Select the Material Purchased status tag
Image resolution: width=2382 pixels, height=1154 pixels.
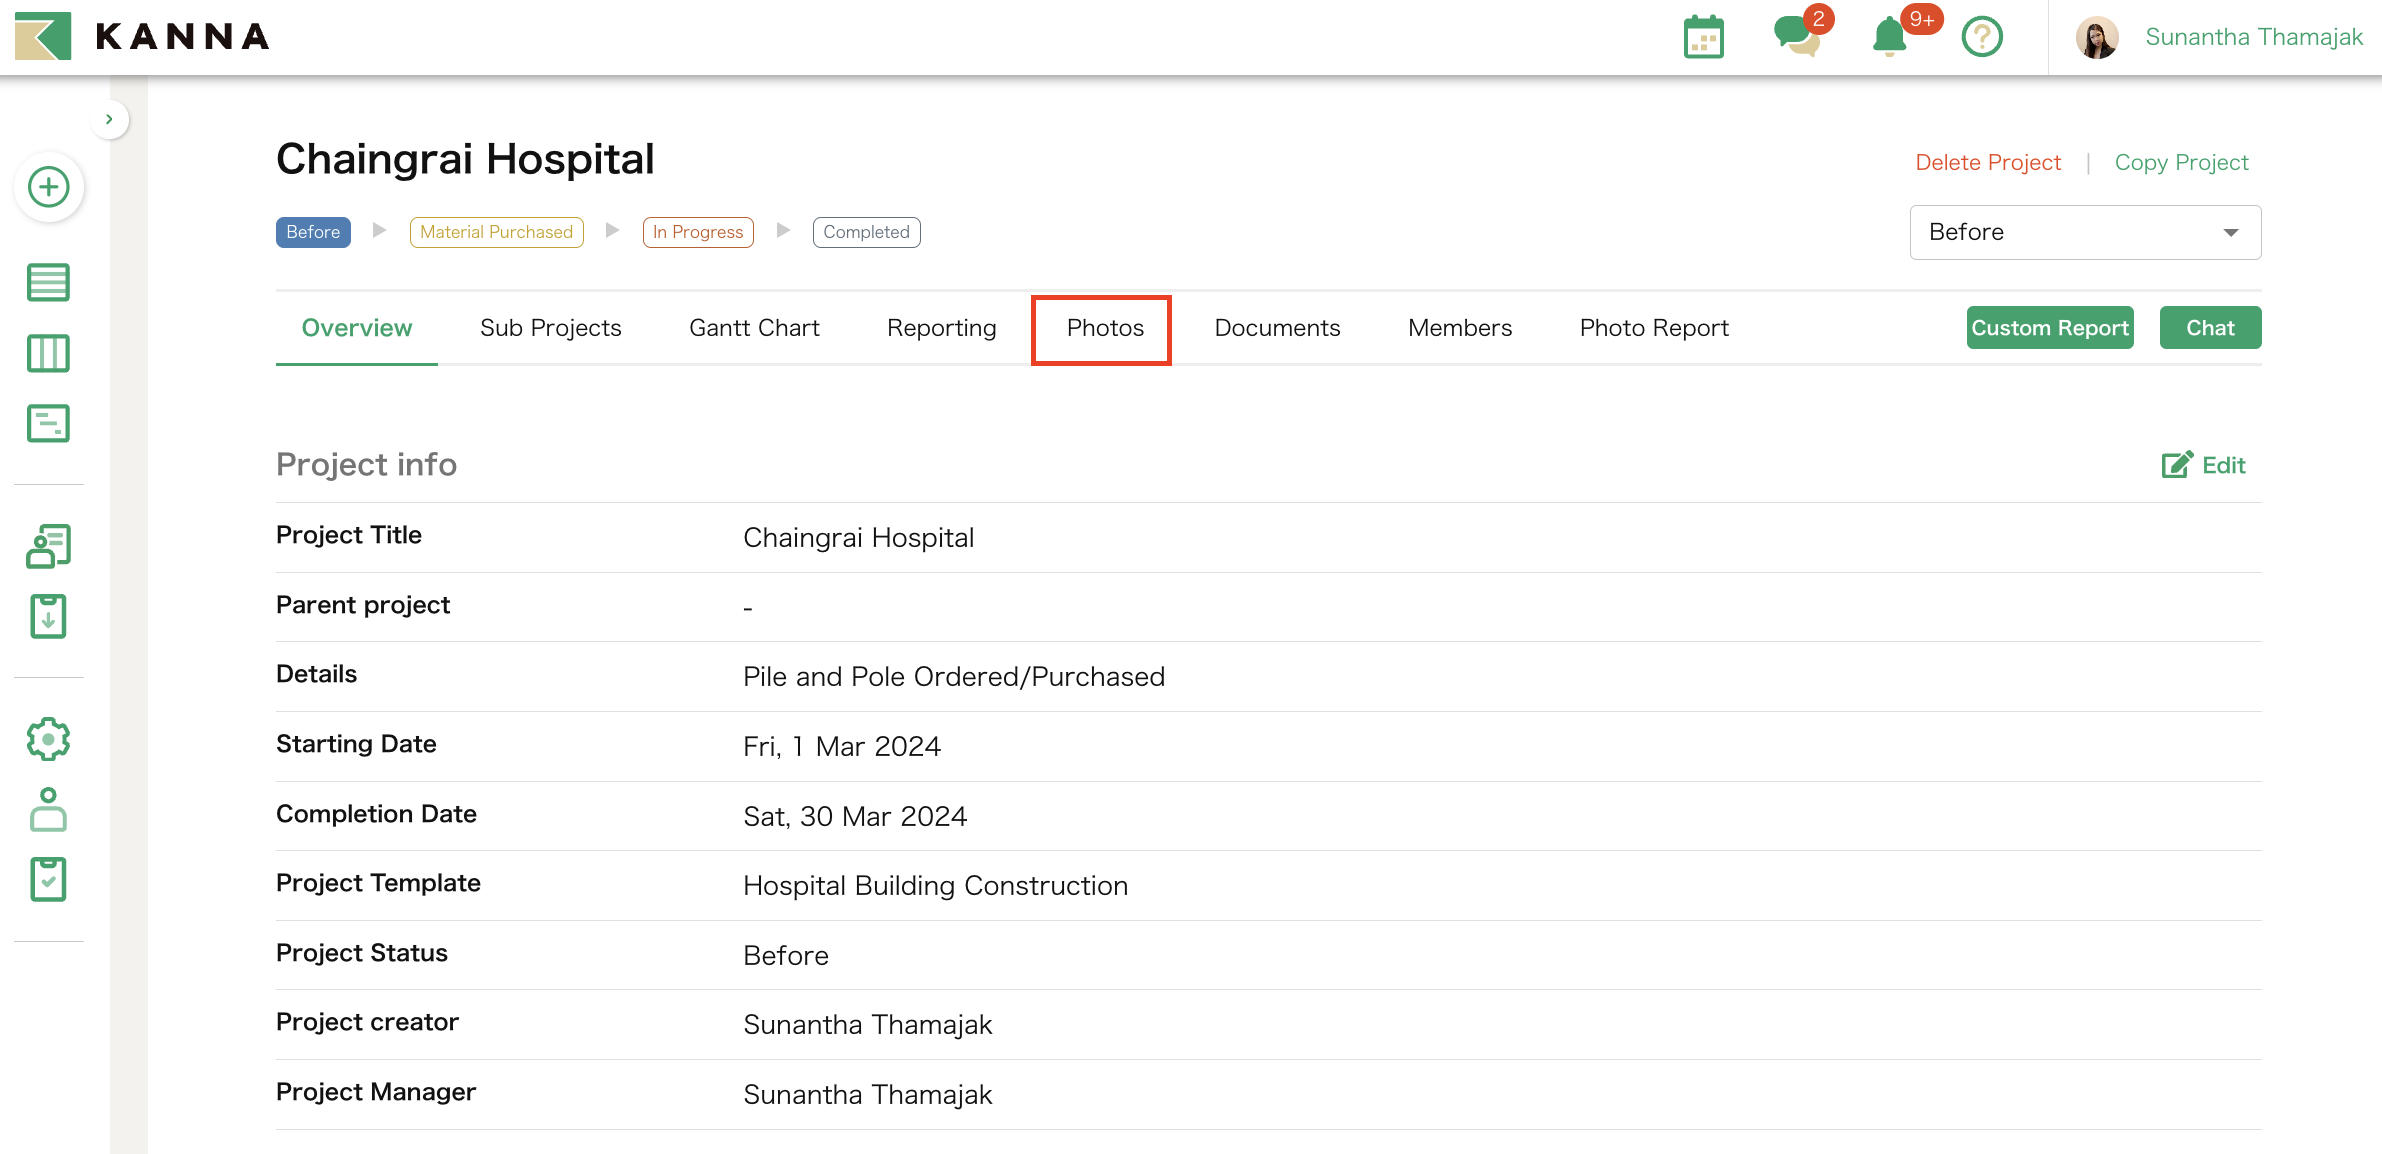pos(496,232)
